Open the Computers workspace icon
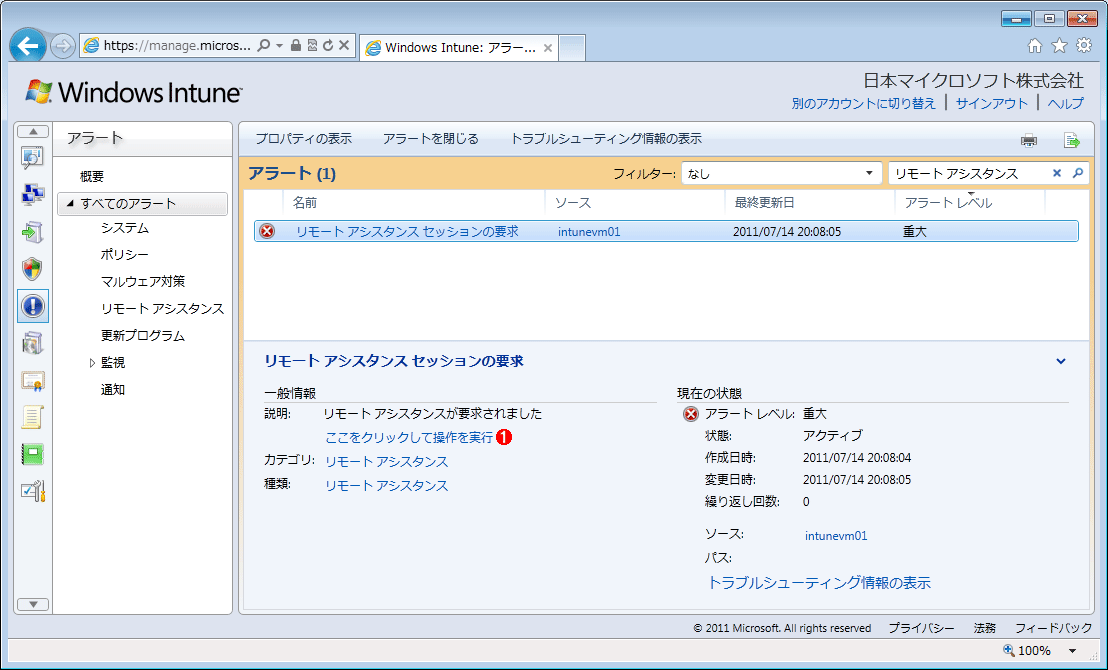This screenshot has height=670, width=1108. [x=33, y=194]
